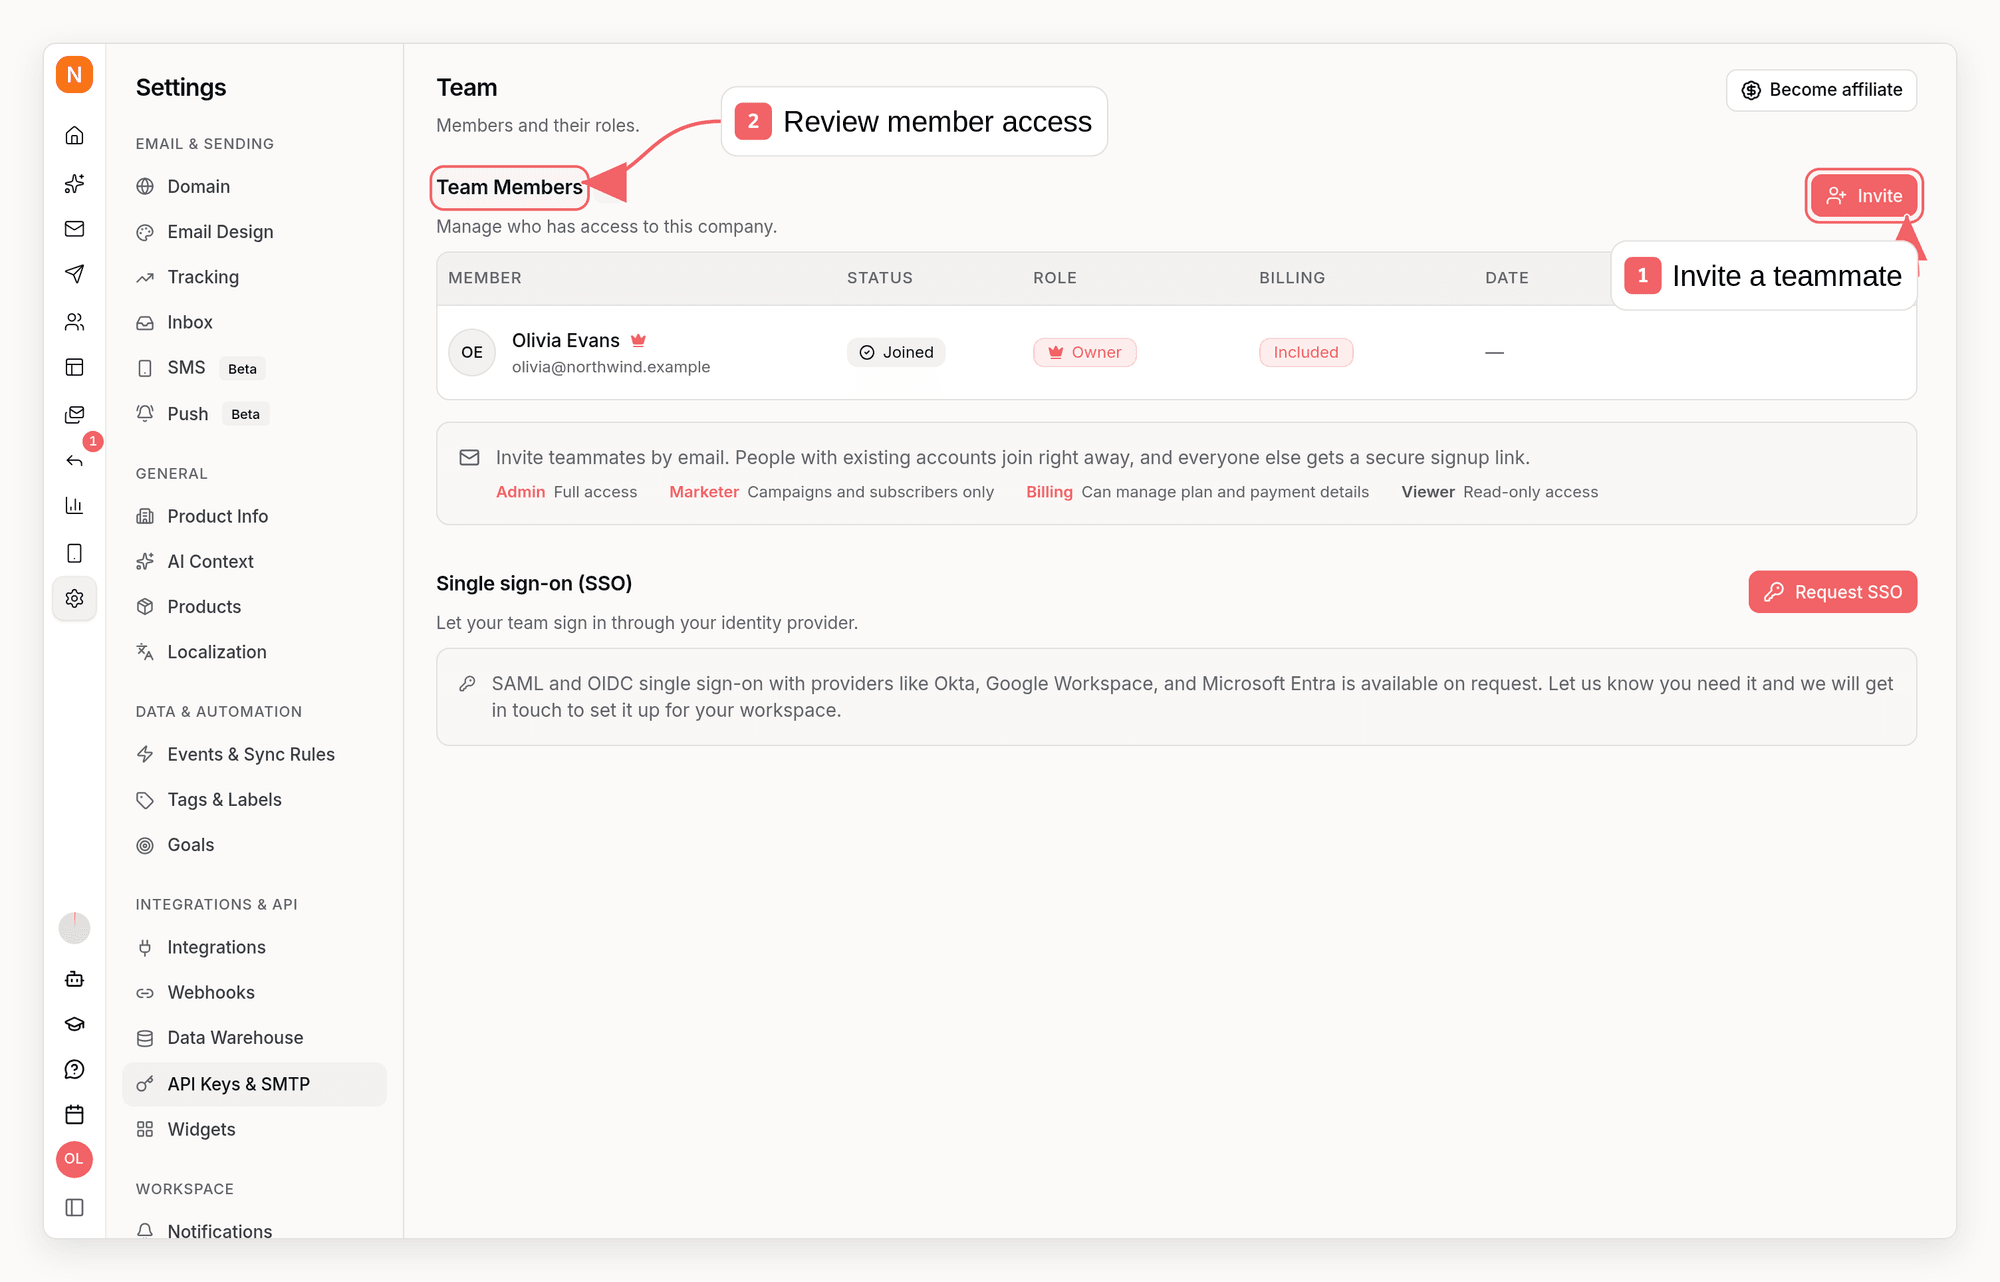
Task: Click the Request SSO button
Action: coord(1832,592)
